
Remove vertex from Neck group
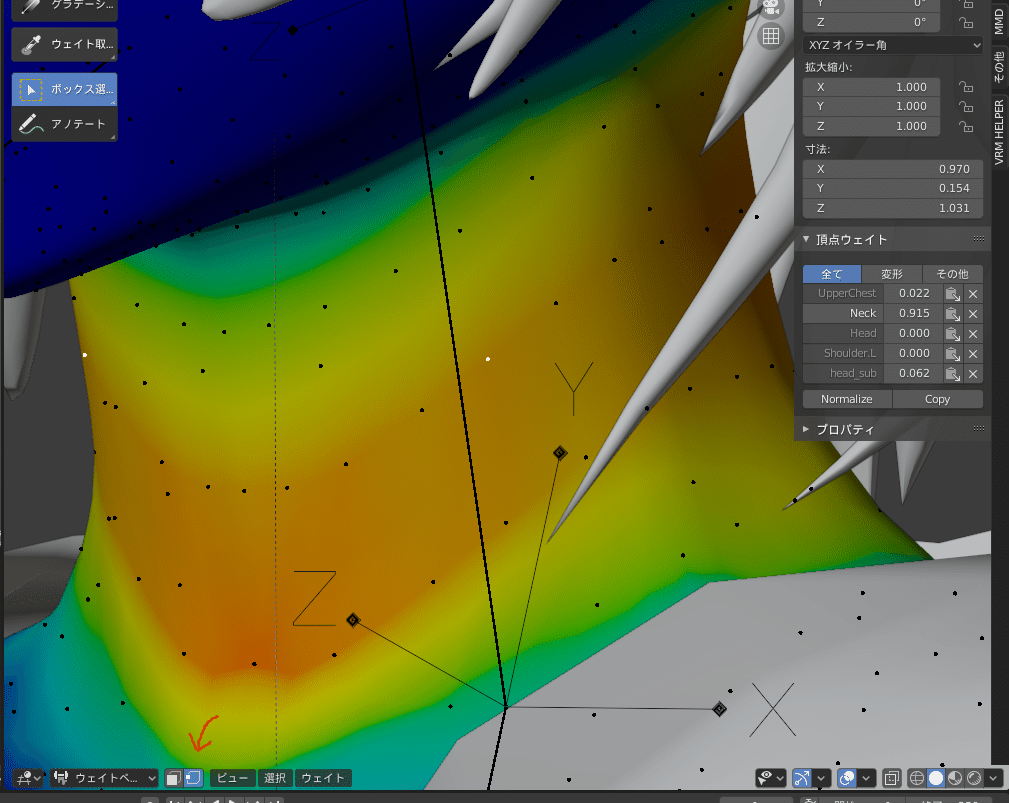973,314
